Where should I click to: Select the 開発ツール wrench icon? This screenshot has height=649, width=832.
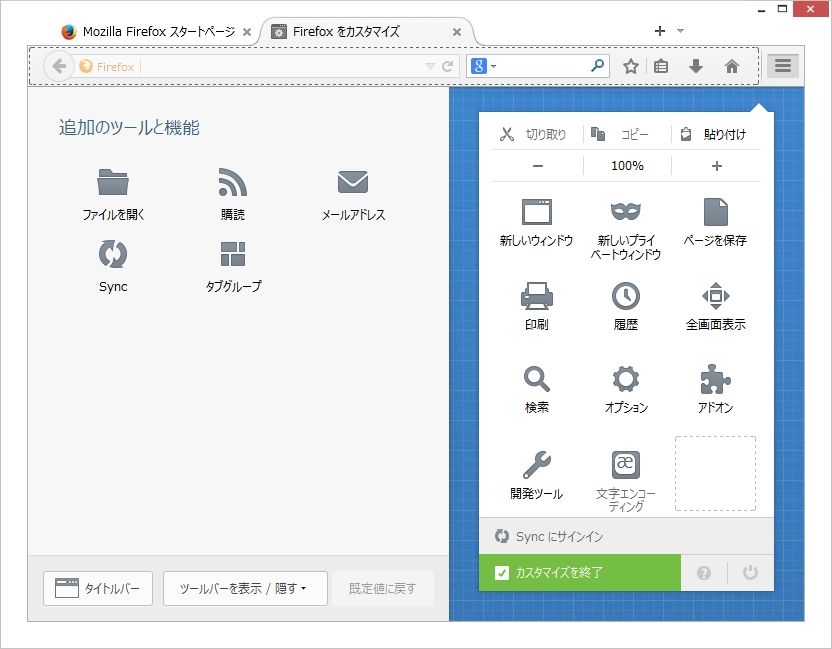click(x=536, y=464)
